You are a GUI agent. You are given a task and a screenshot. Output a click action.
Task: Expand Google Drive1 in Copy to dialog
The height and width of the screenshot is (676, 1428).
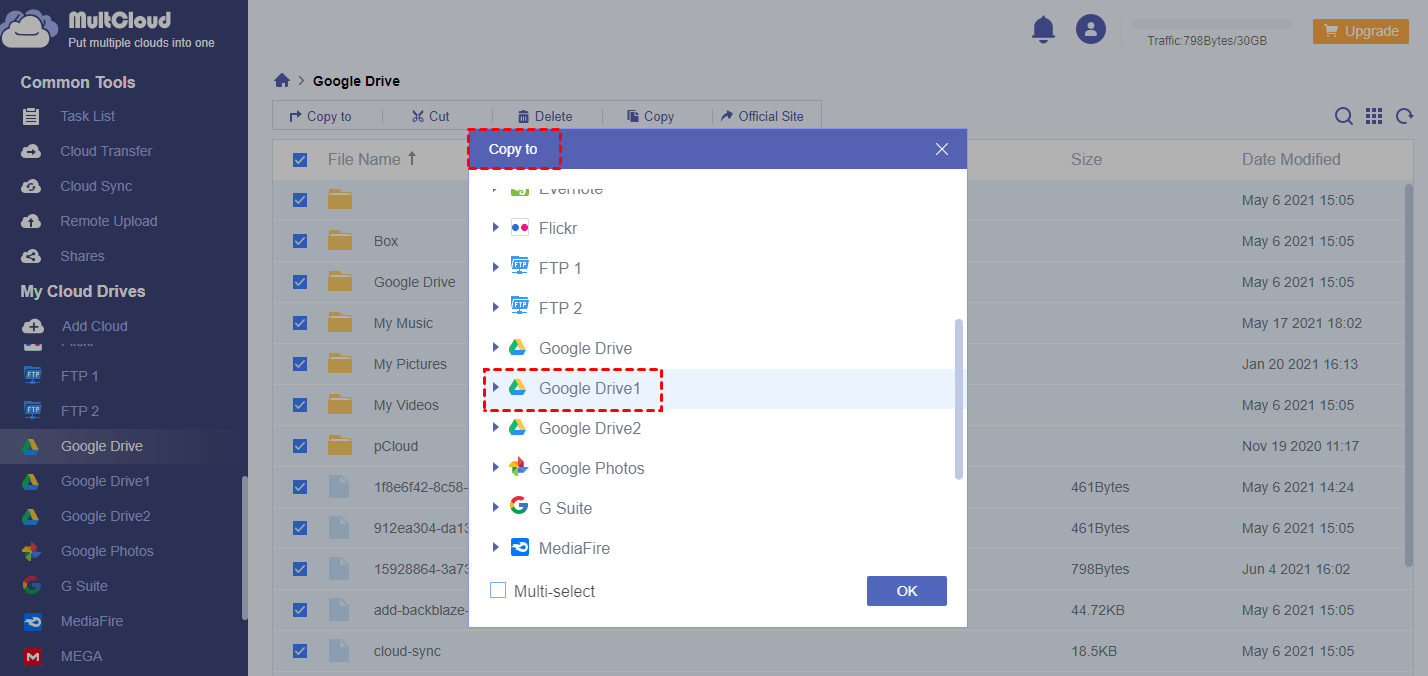[x=495, y=388]
